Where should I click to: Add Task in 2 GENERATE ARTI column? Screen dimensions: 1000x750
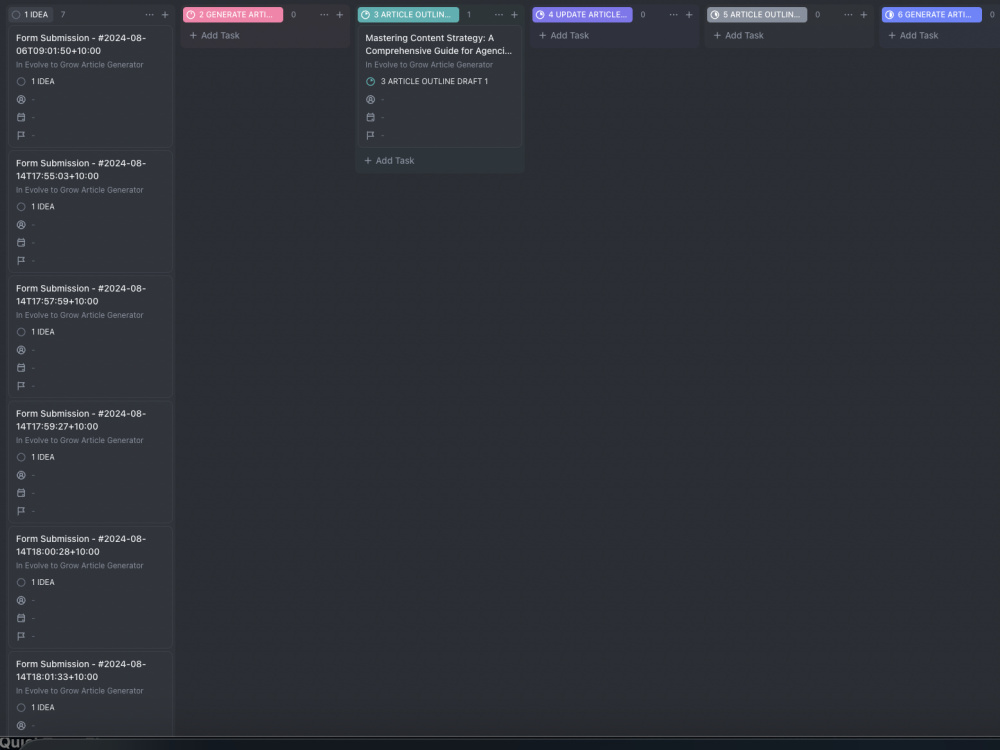click(x=214, y=36)
